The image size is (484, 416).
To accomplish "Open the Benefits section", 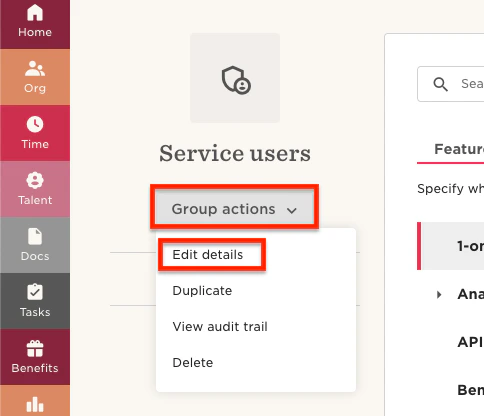I will [35, 357].
